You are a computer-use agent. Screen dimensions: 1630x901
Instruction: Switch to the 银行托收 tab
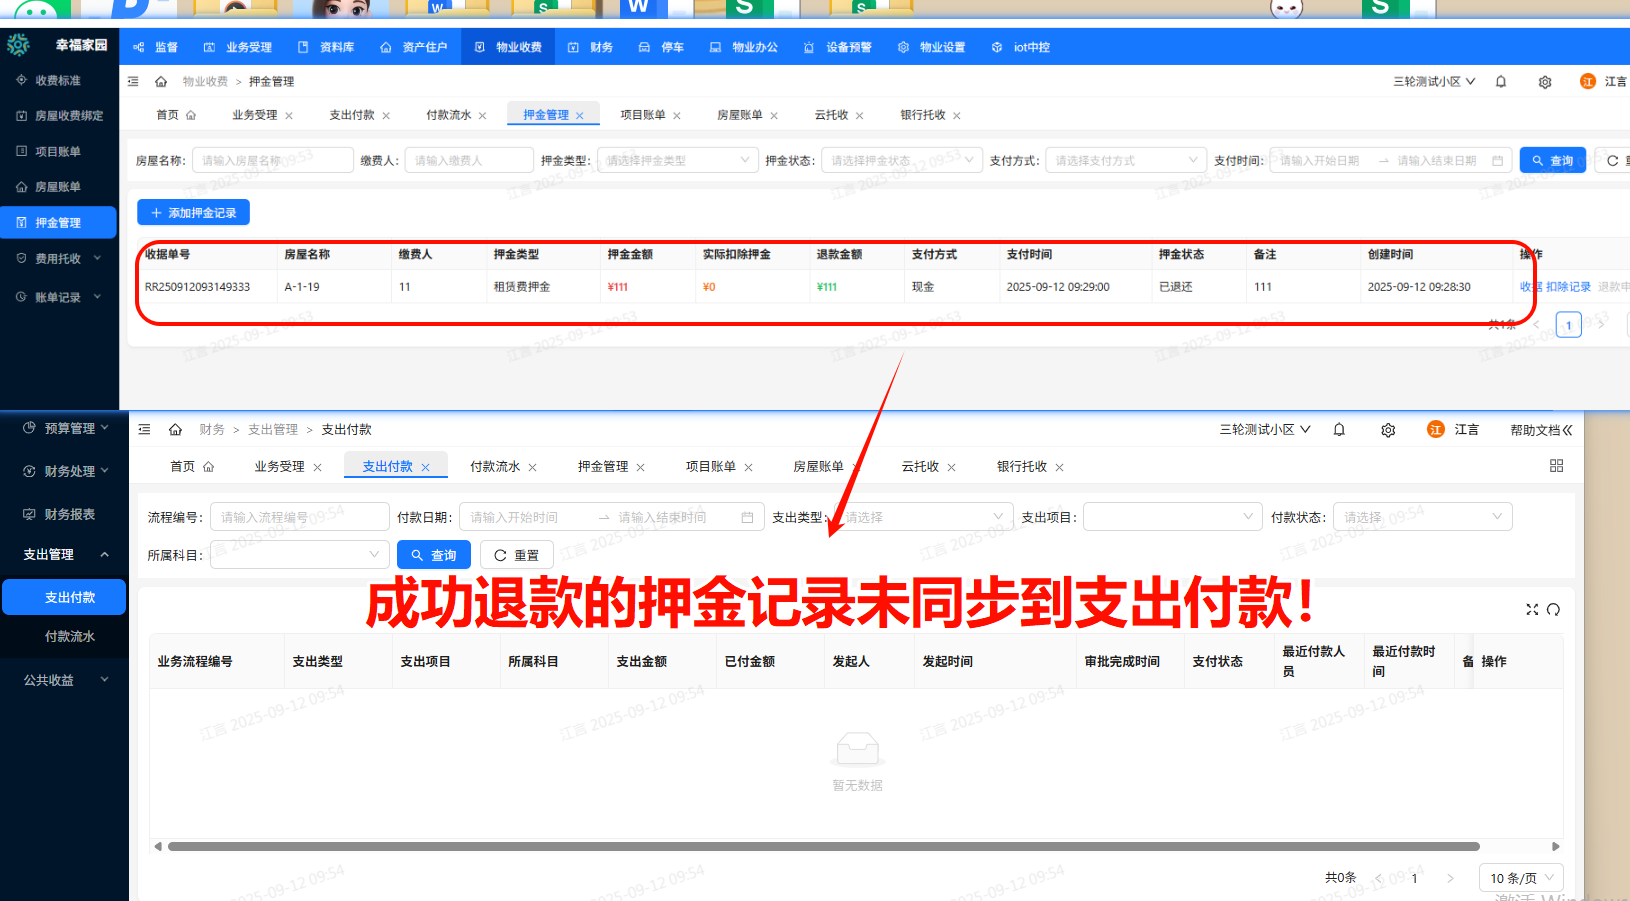[924, 114]
